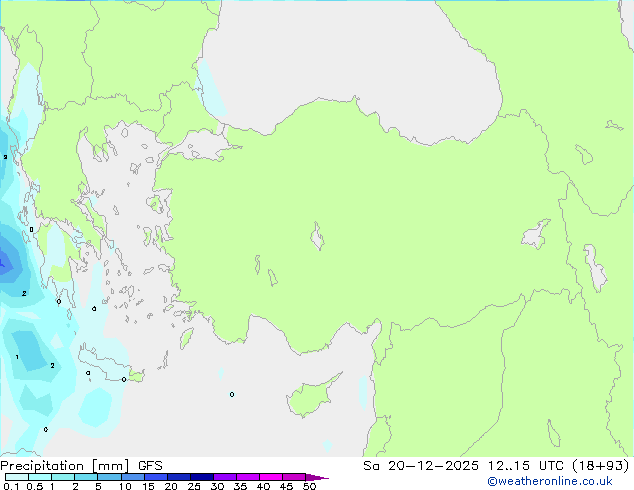Click the legend label '20'
This screenshot has height=490, width=634.
pyautogui.click(x=171, y=486)
